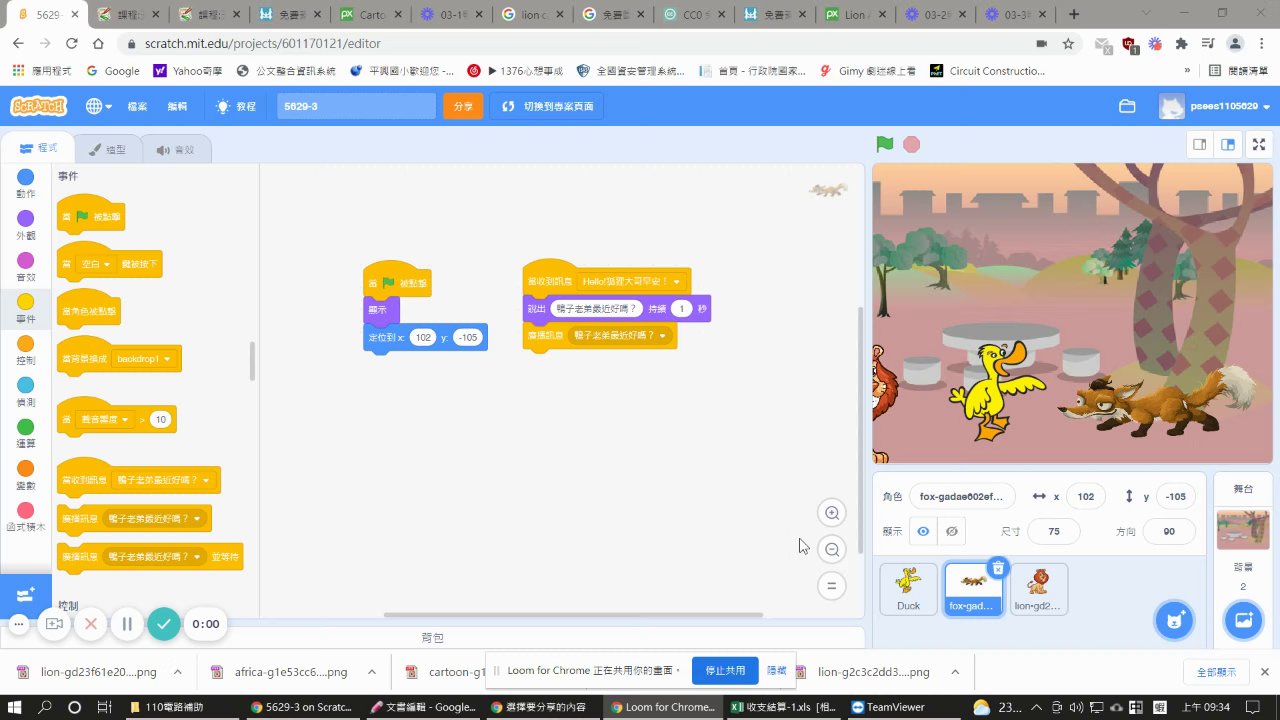Open 聲音響度 dropdown in palette block
The height and width of the screenshot is (720, 1280).
[x=106, y=420]
